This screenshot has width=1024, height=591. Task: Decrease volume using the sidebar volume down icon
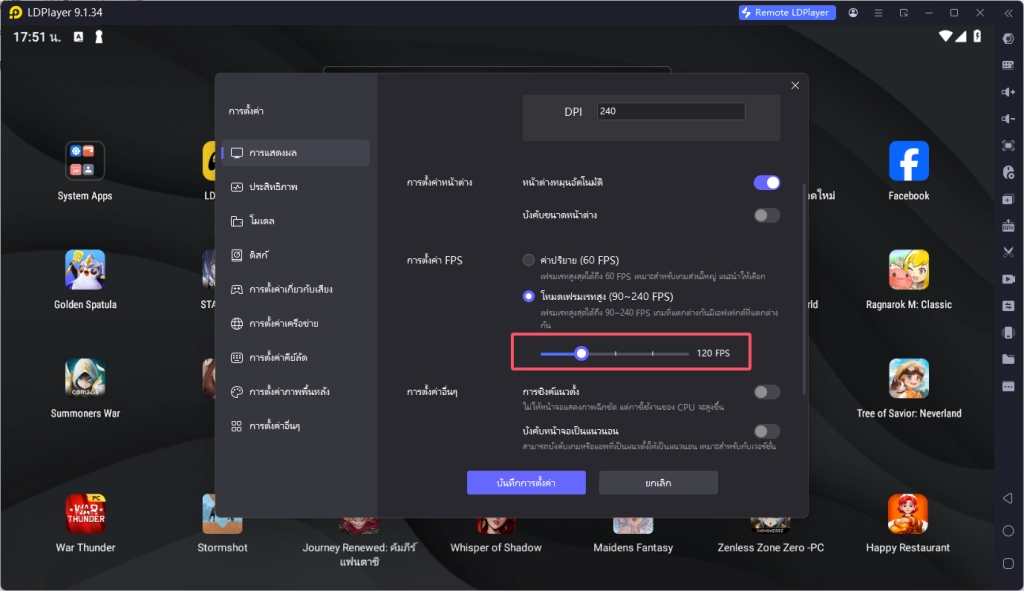1011,118
